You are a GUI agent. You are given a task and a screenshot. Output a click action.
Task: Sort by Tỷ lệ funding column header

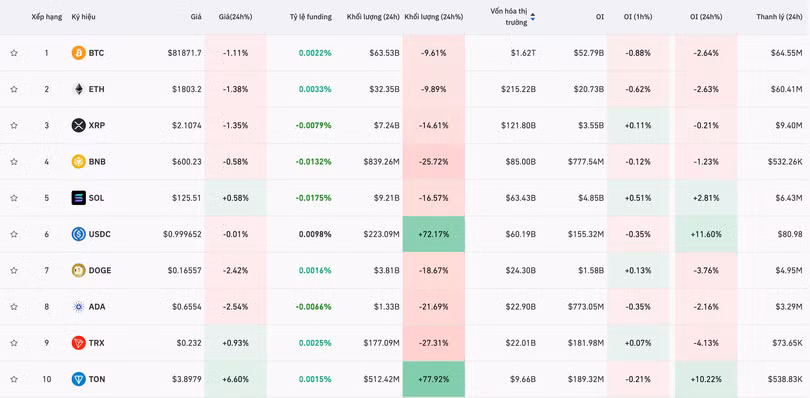click(310, 17)
